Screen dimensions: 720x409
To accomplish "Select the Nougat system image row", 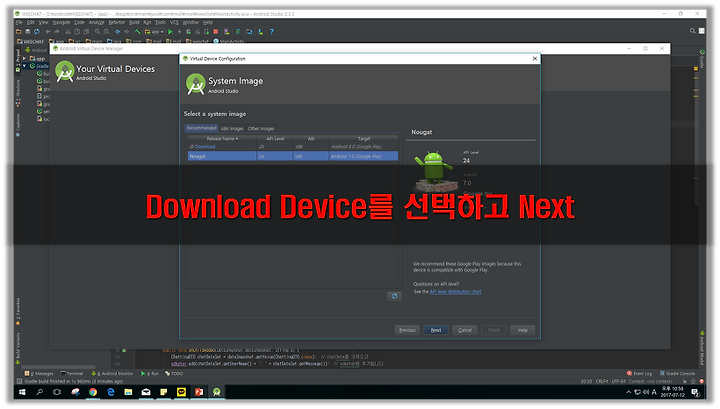I will click(293, 156).
